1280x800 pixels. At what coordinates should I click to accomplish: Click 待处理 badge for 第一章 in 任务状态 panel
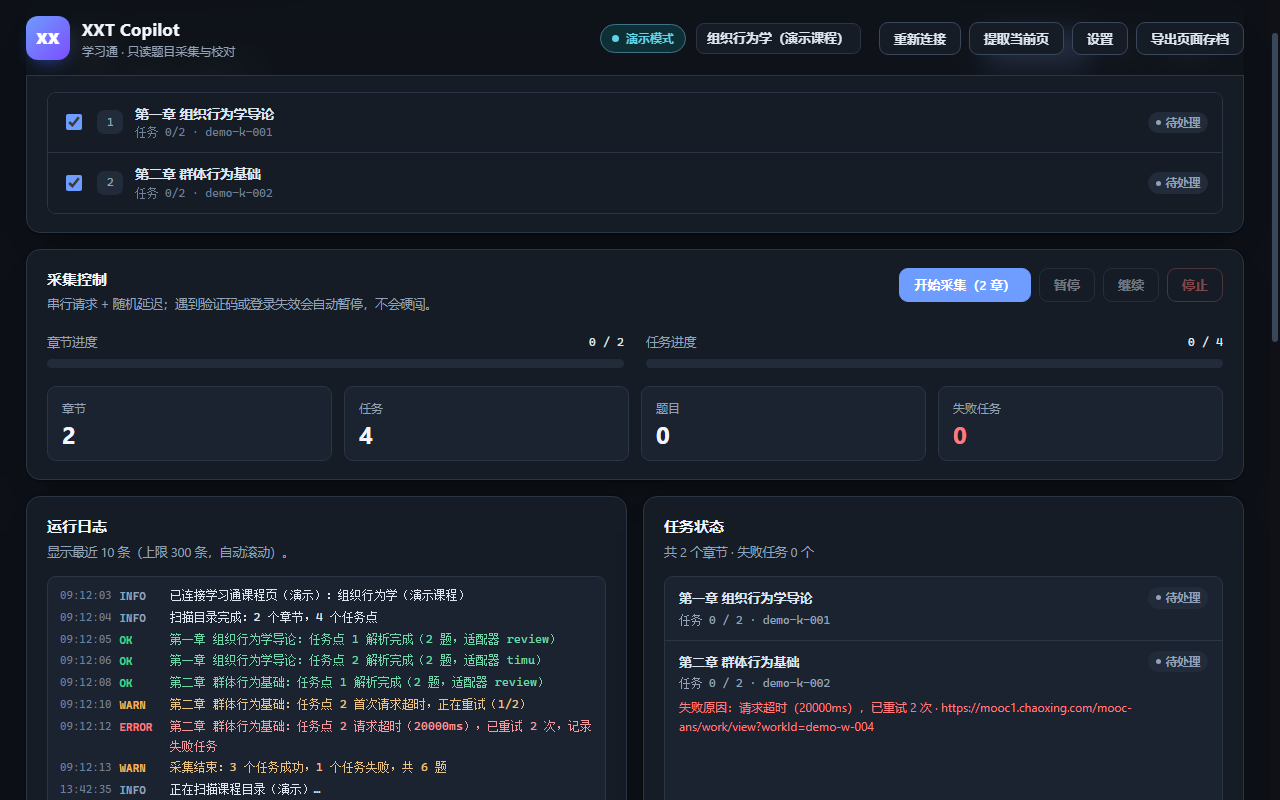(1178, 598)
